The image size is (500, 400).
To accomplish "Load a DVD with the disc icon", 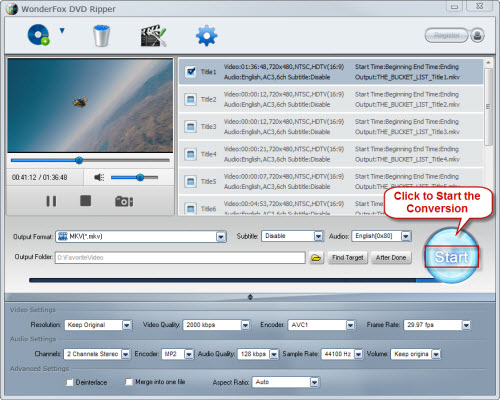I will [x=38, y=35].
